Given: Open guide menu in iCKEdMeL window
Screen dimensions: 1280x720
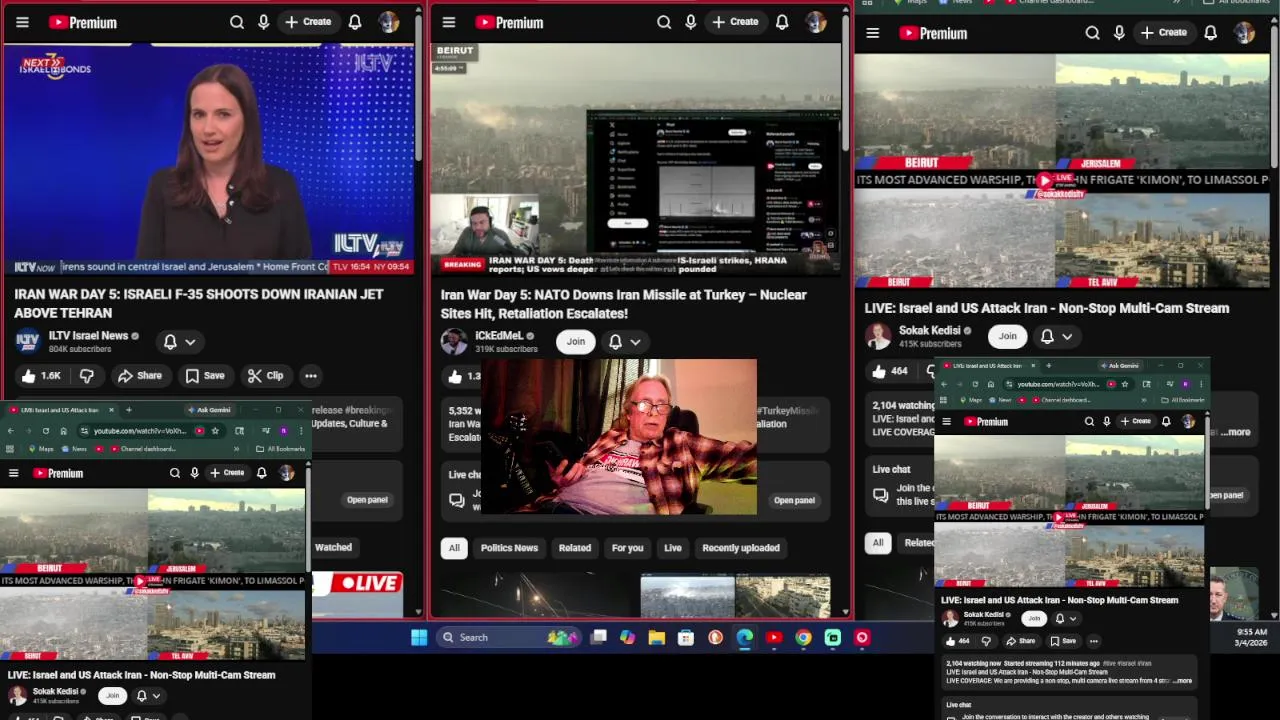Looking at the screenshot, I should (449, 22).
